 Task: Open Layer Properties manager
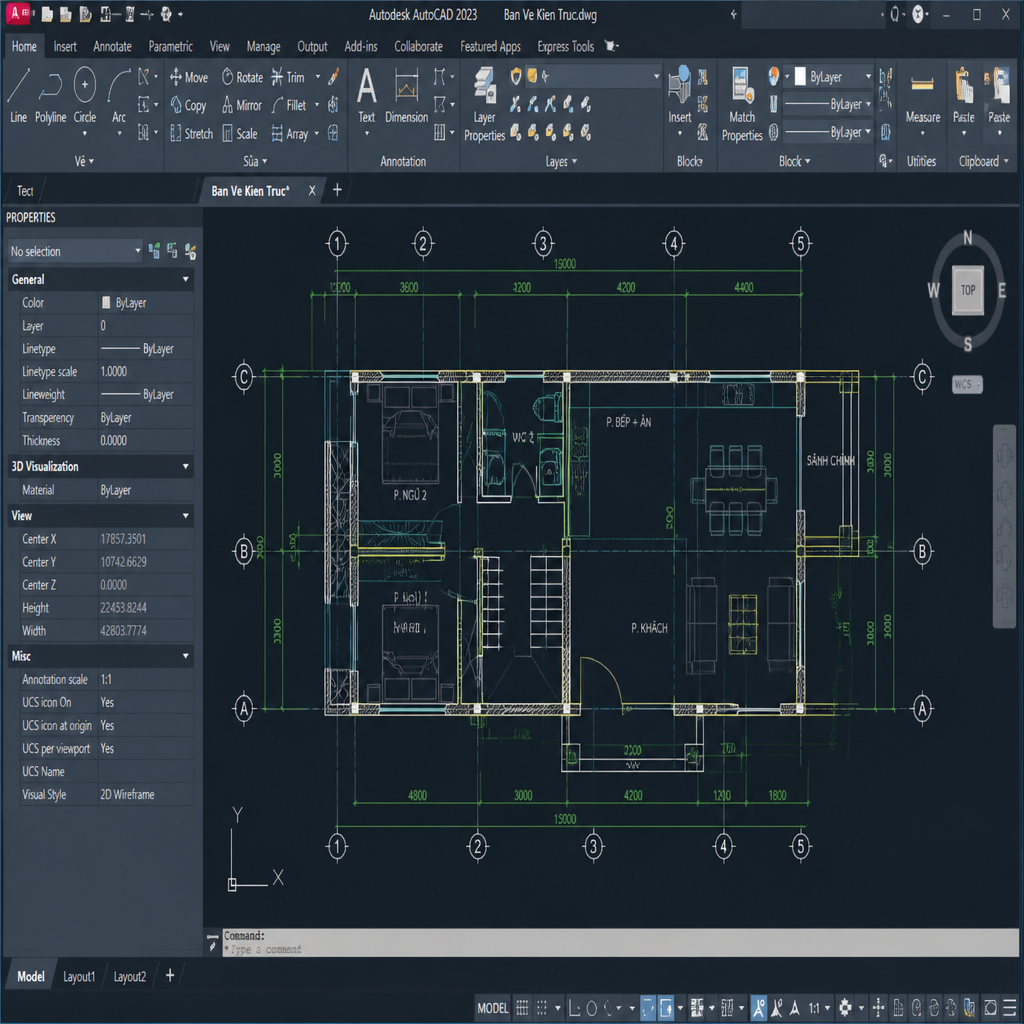click(485, 104)
